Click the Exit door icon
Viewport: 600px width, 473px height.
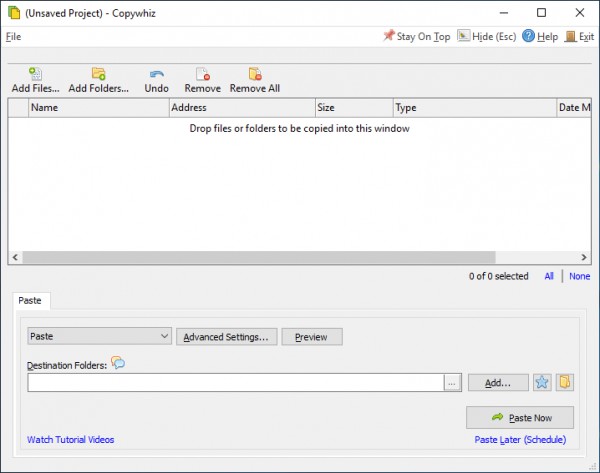(570, 36)
